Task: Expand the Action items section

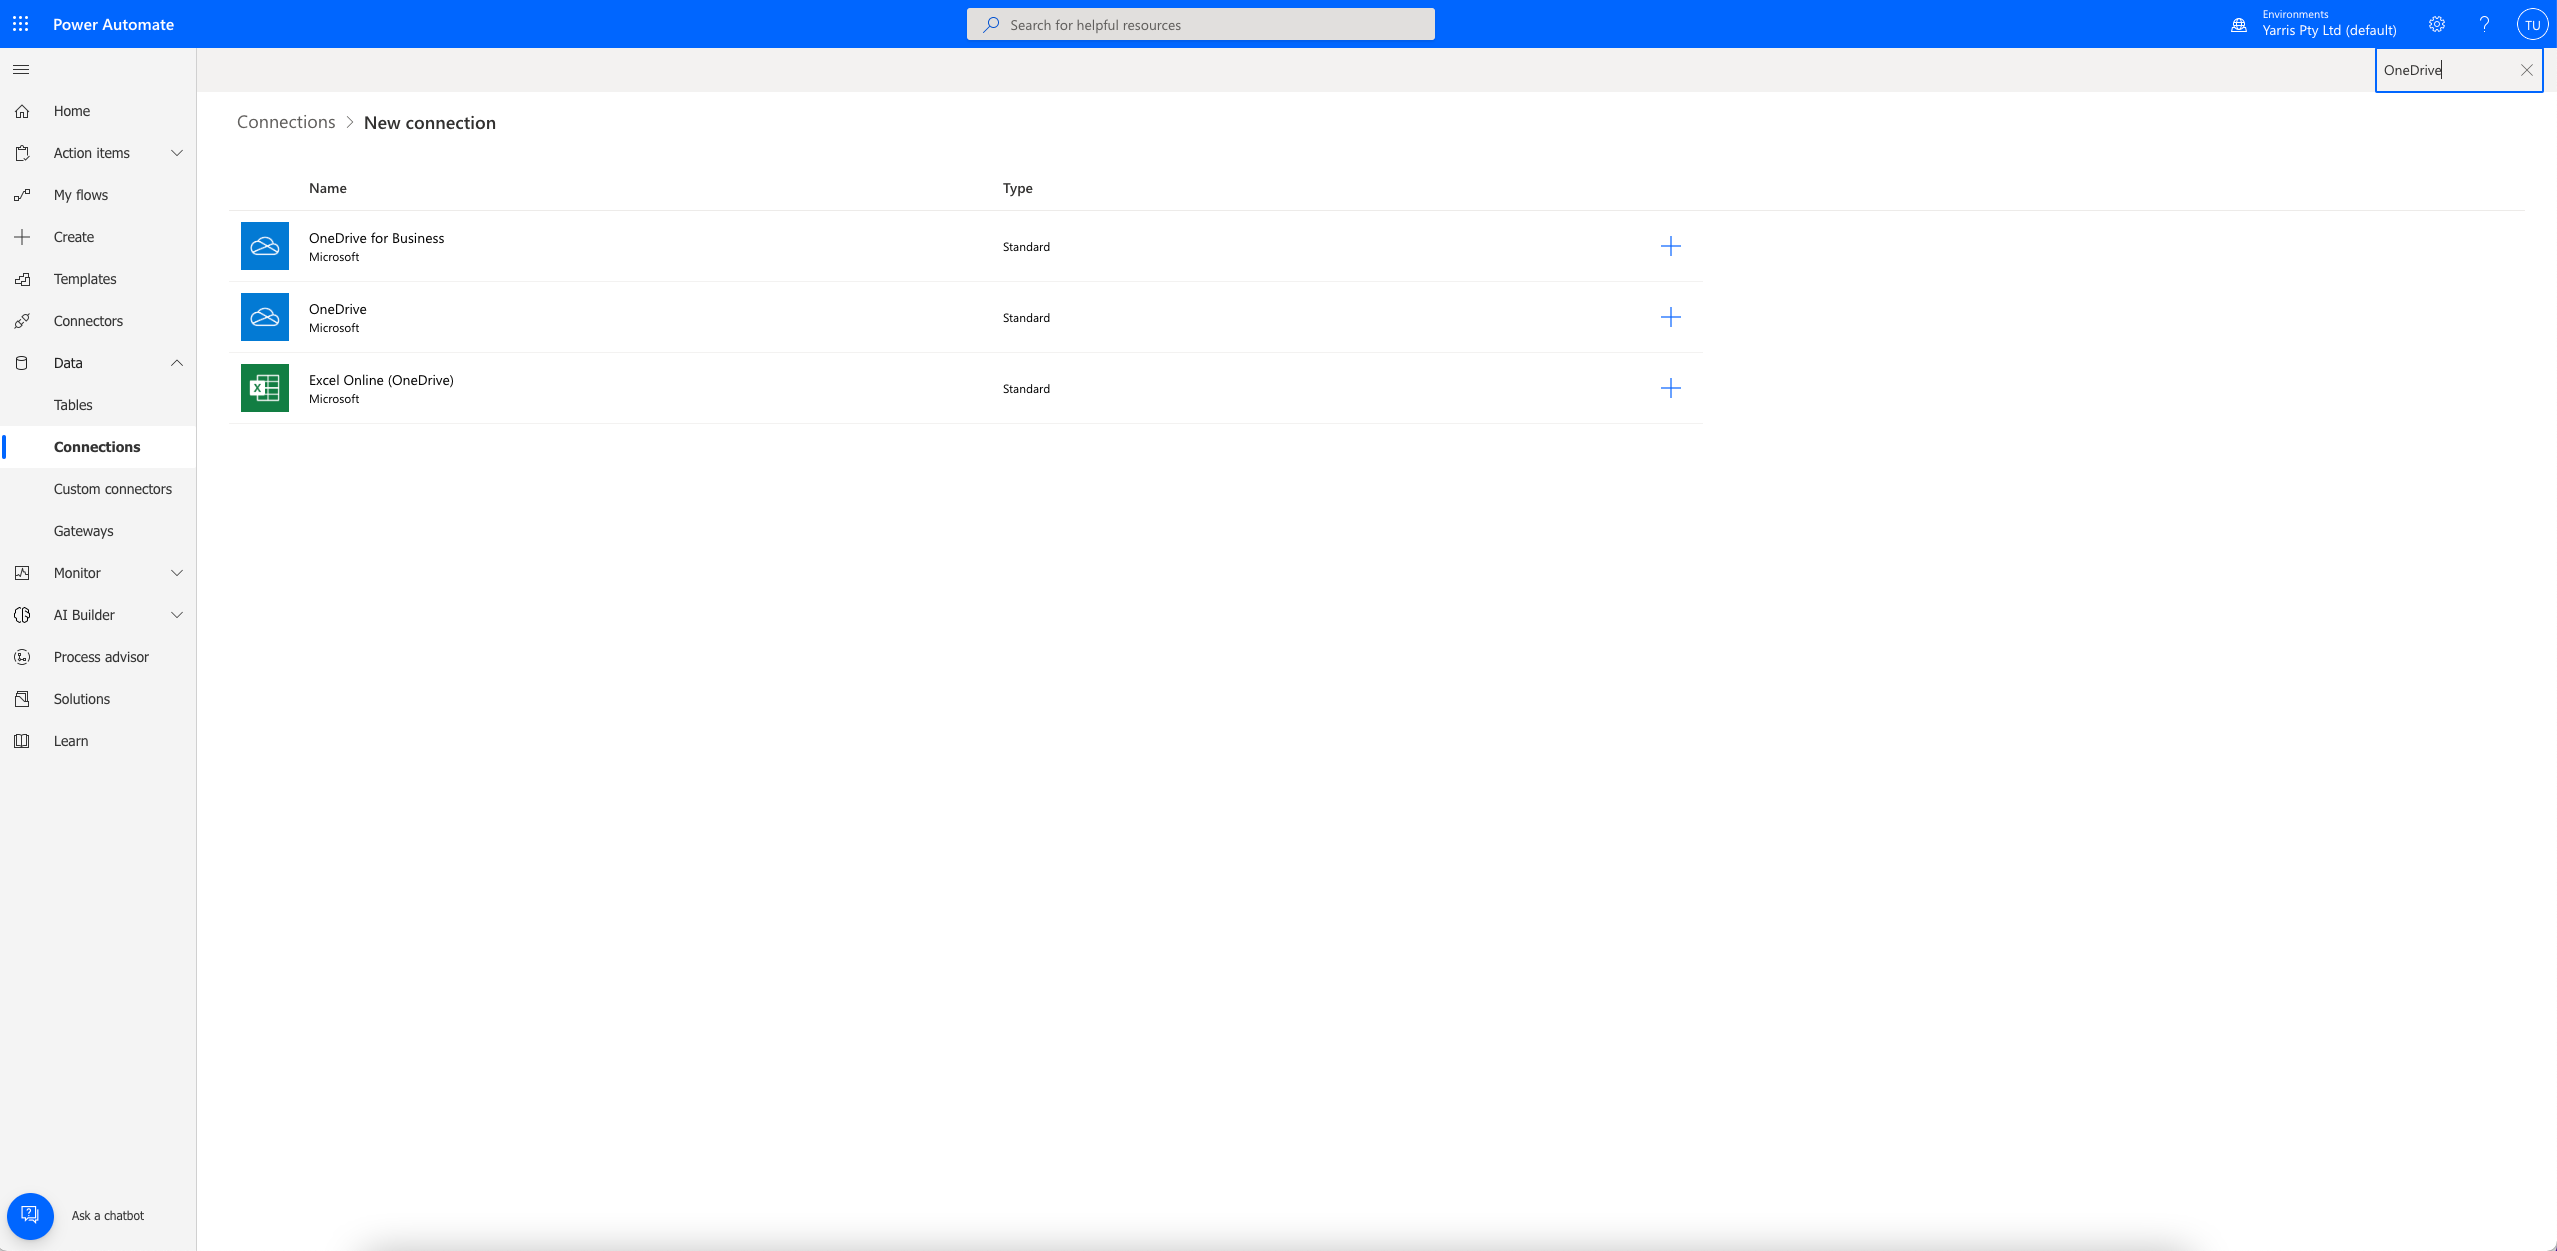Action: 177,153
